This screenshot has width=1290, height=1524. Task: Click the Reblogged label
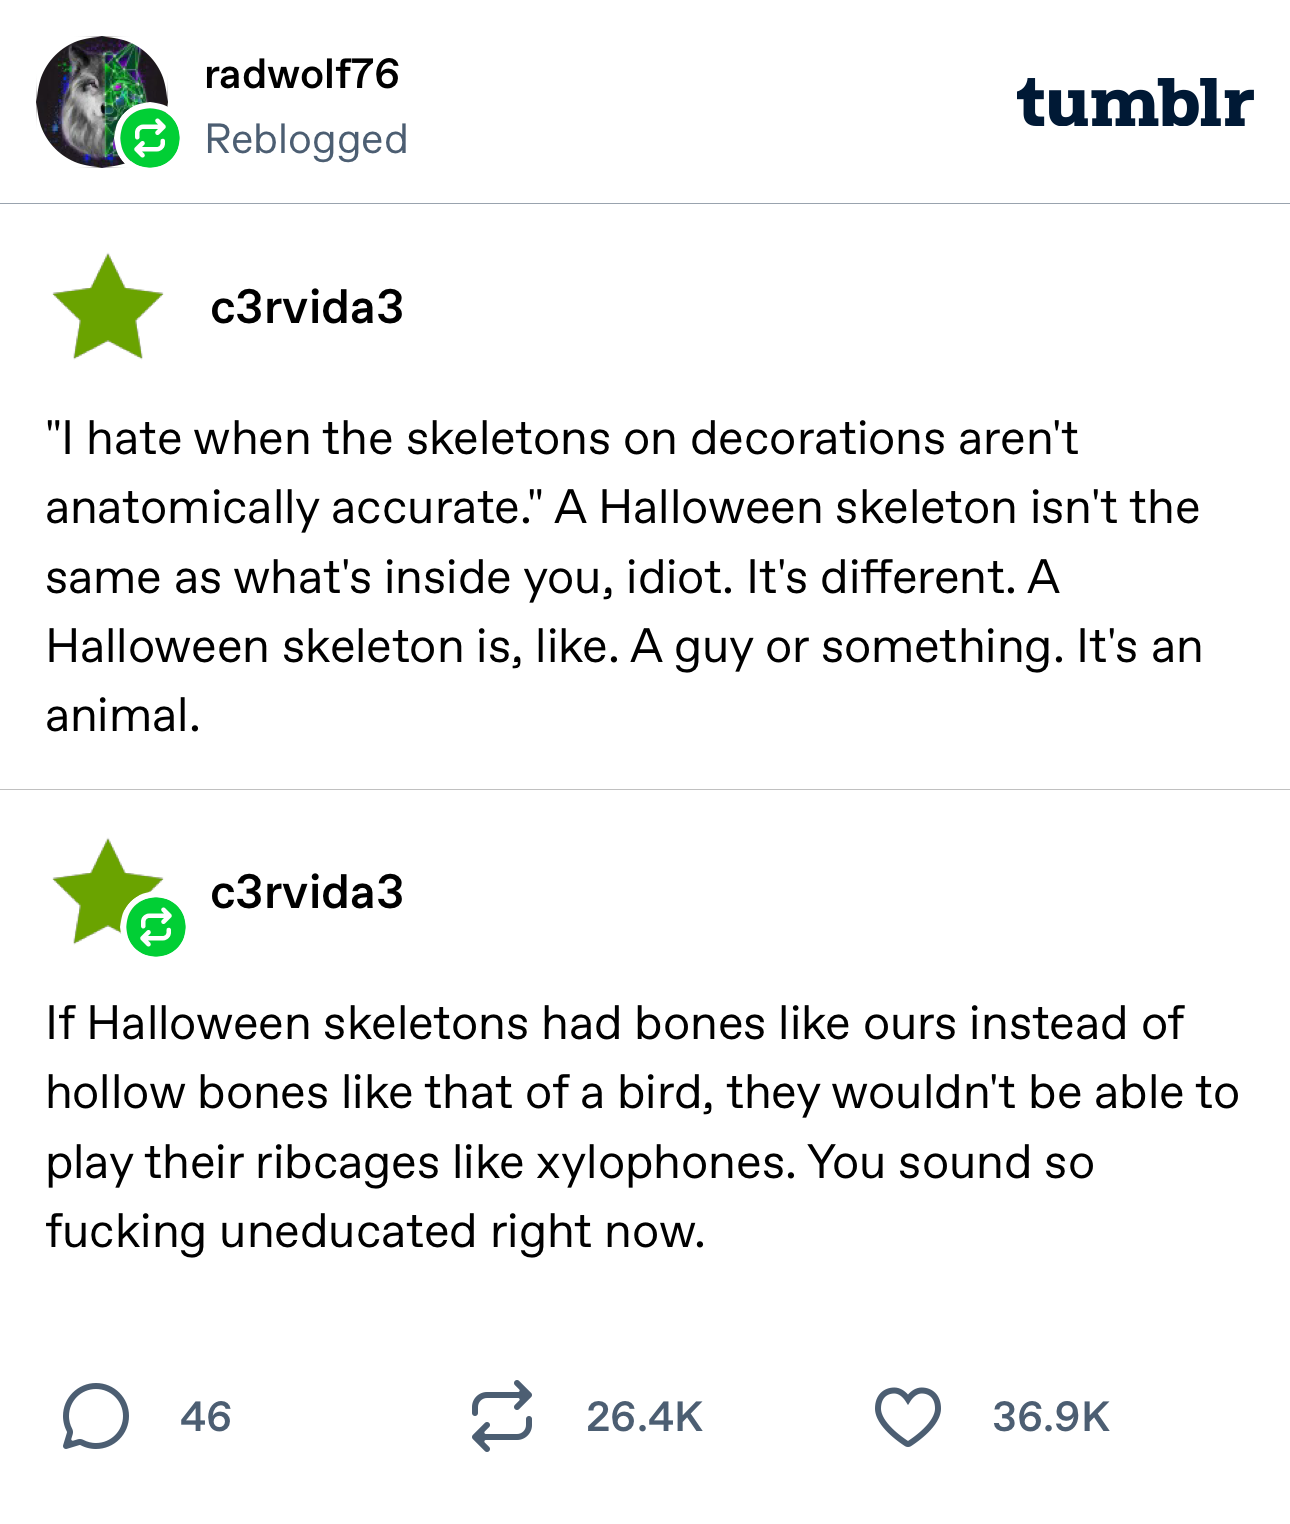coord(306,139)
